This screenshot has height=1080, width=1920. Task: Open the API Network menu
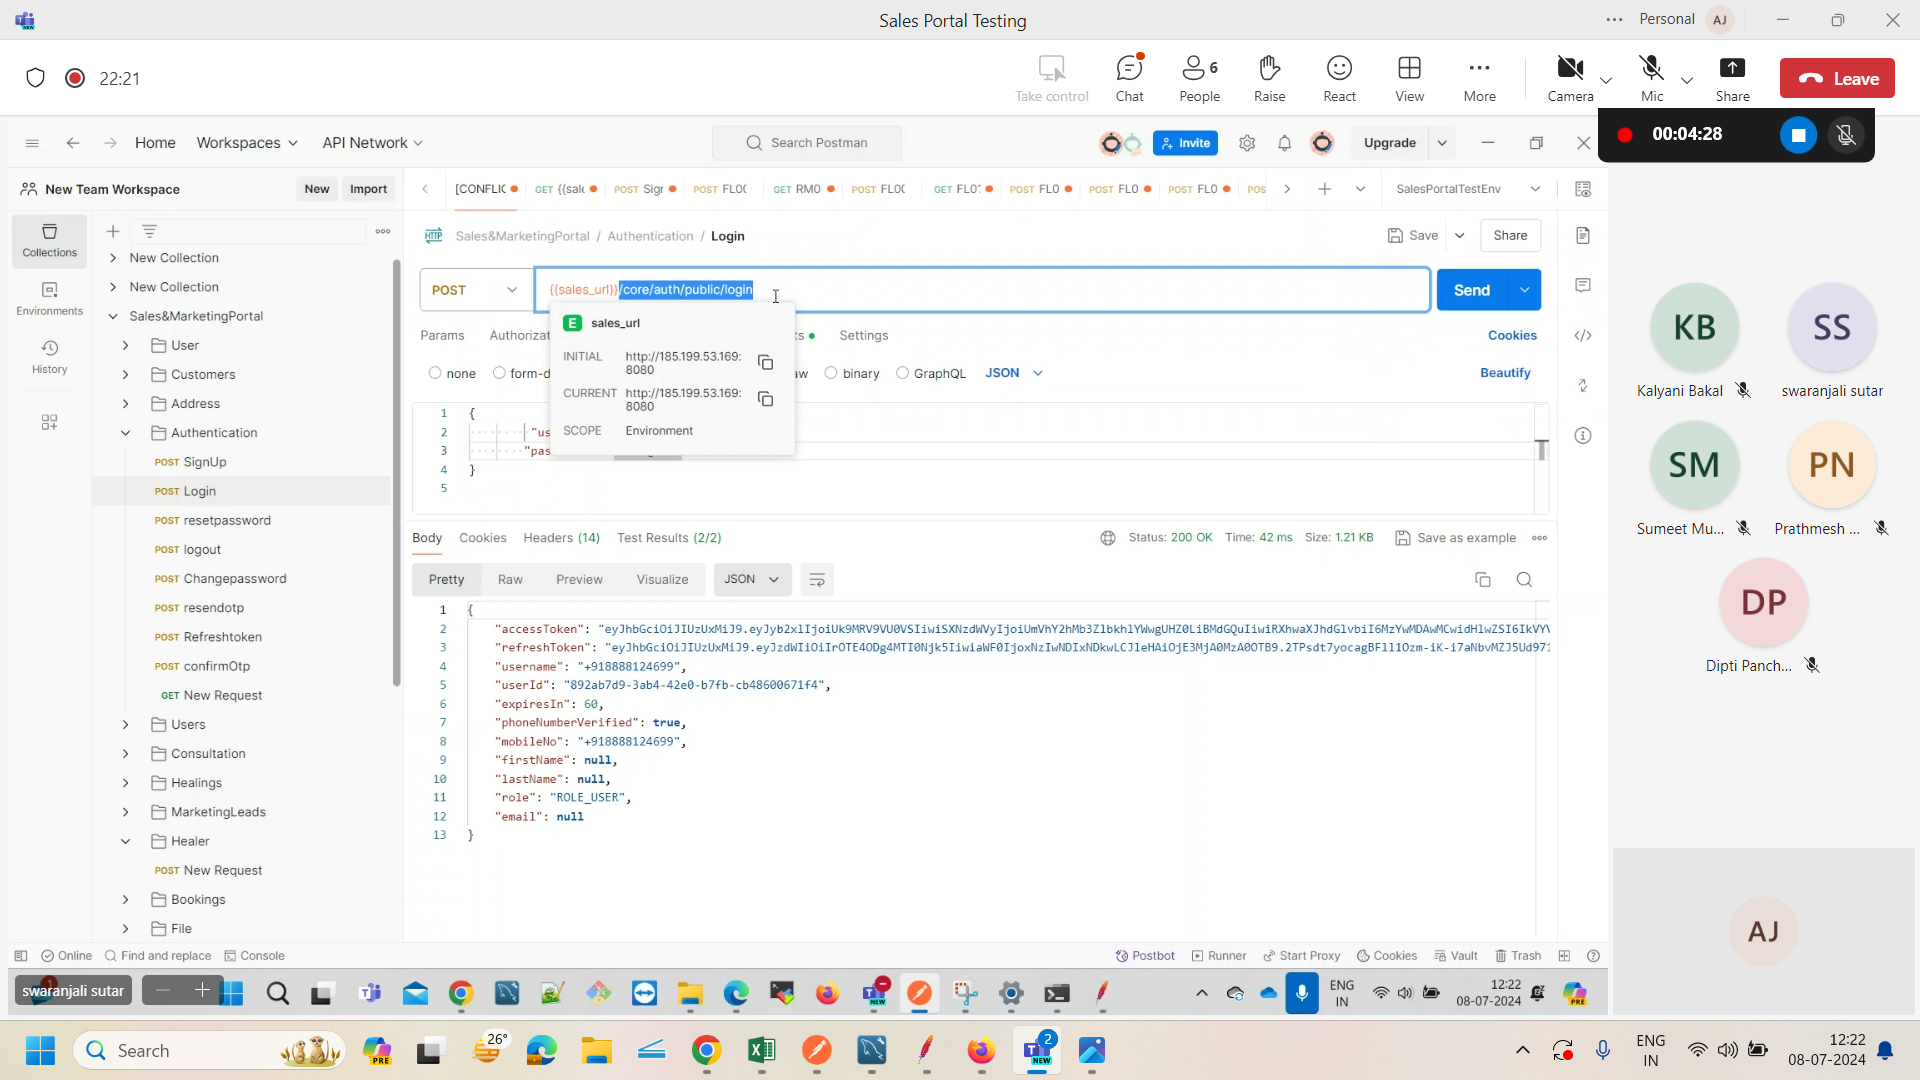pos(372,143)
